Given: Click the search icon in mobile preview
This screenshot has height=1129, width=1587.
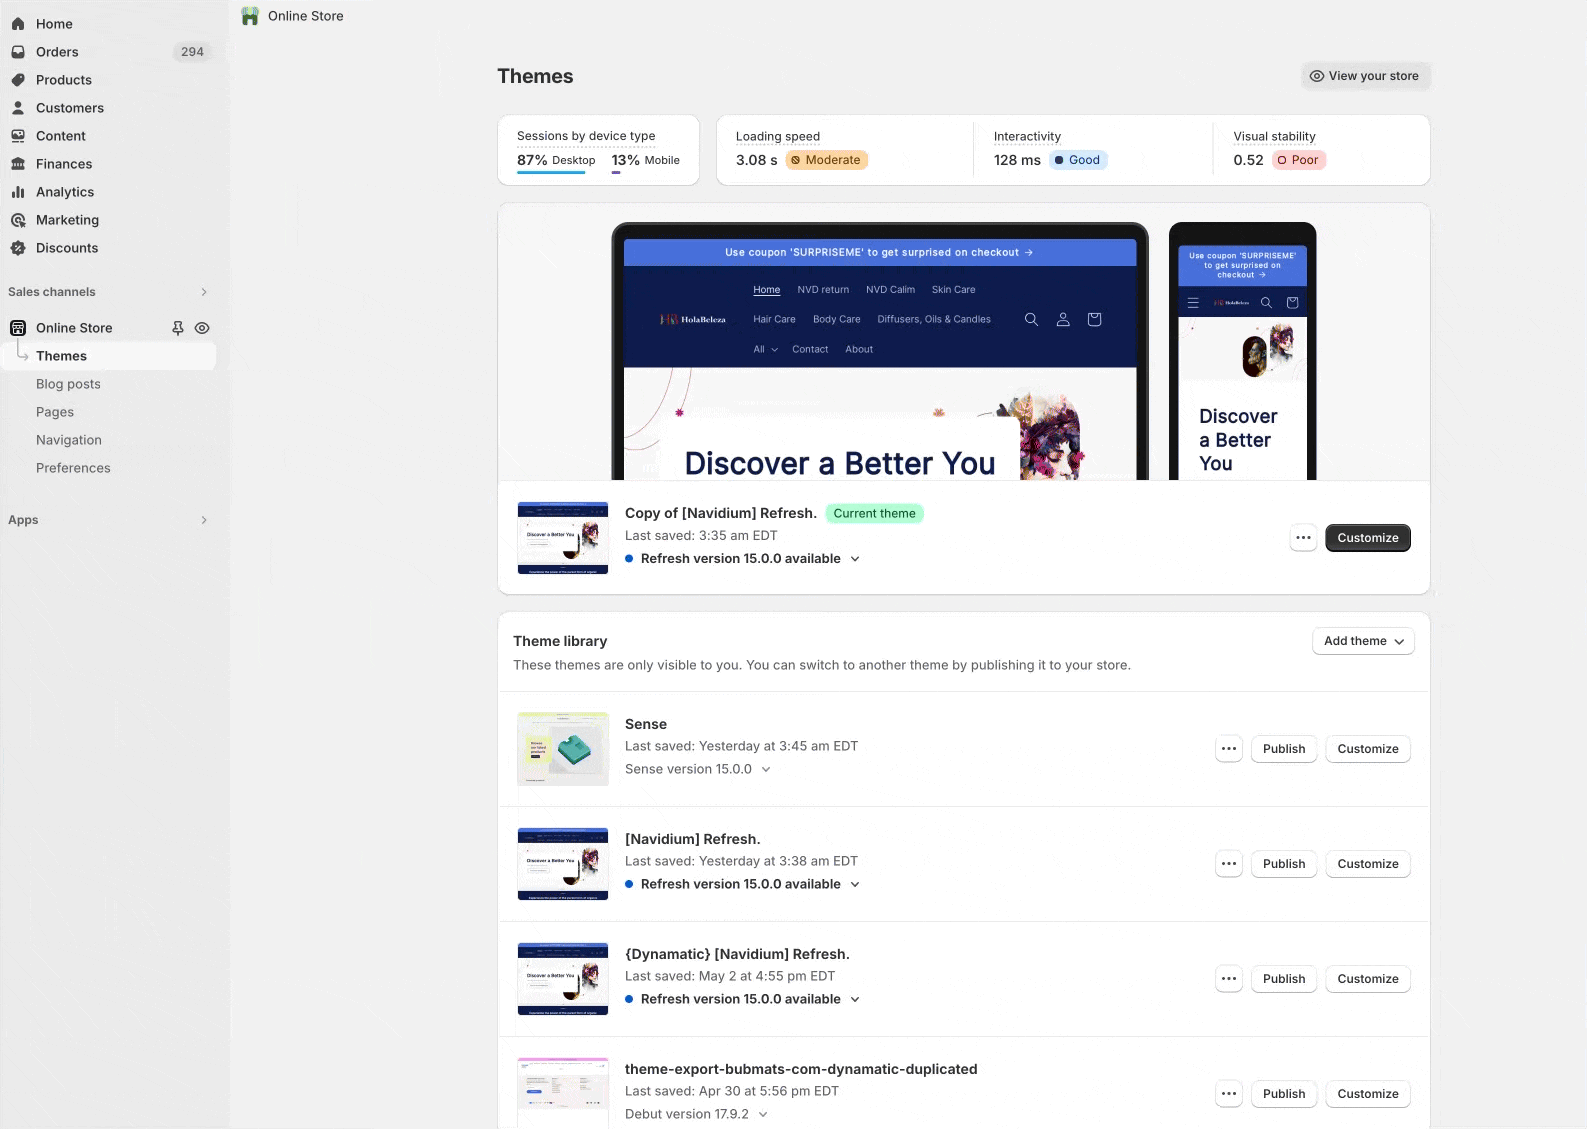Looking at the screenshot, I should coord(1266,302).
